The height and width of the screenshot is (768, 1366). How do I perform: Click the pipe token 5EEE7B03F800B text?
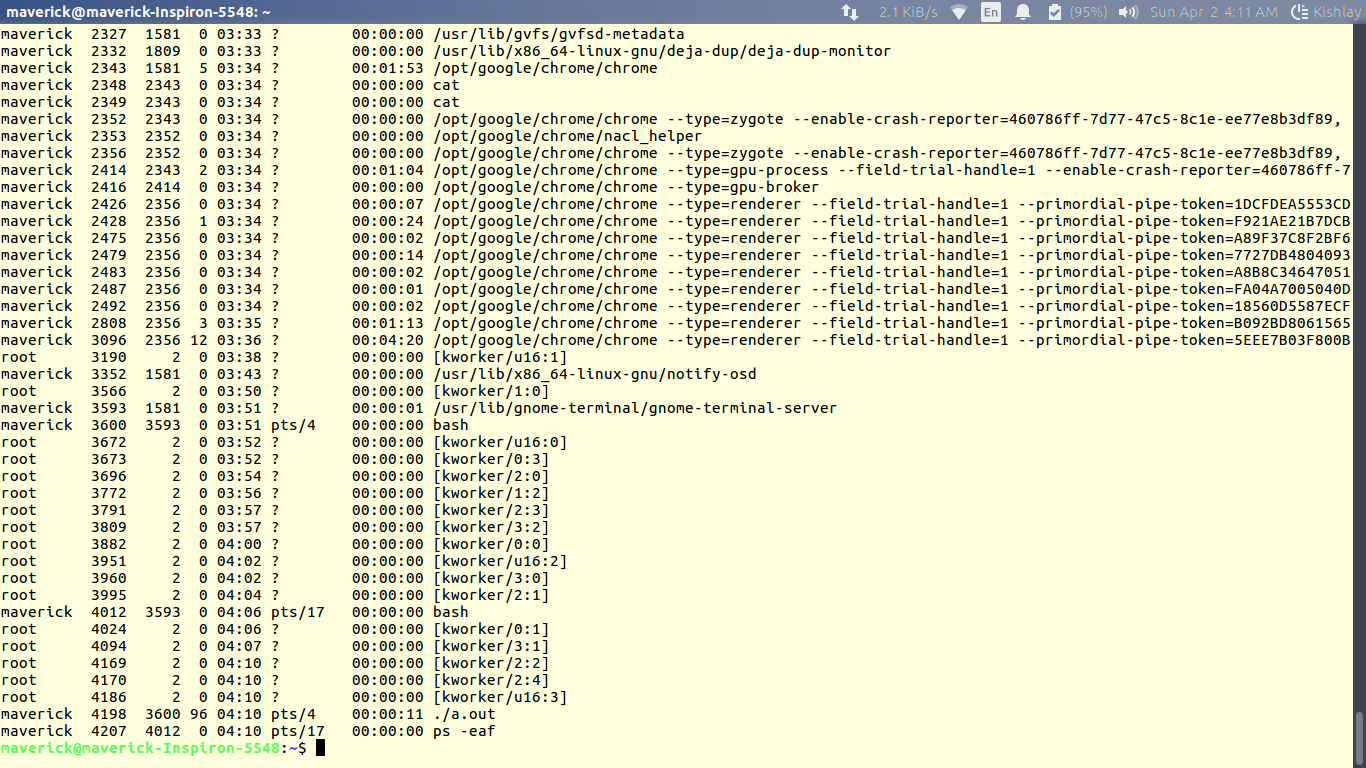click(x=1293, y=340)
